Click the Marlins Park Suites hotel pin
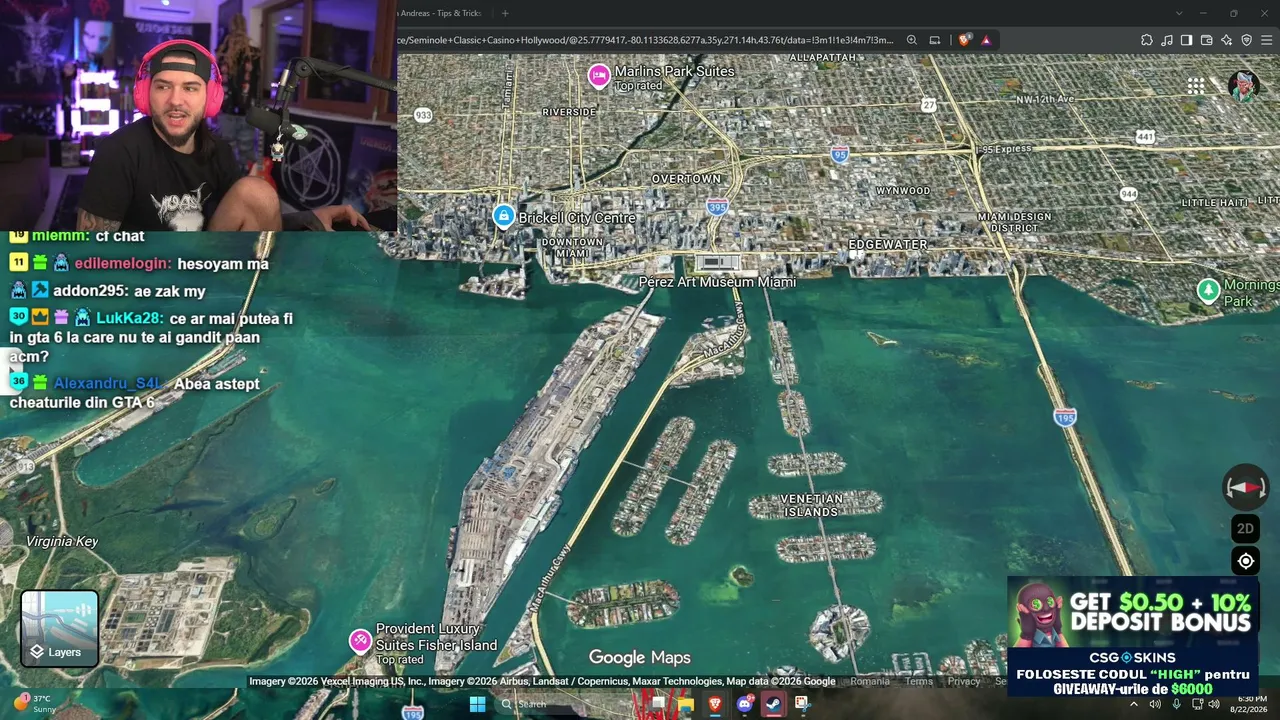 tap(599, 75)
